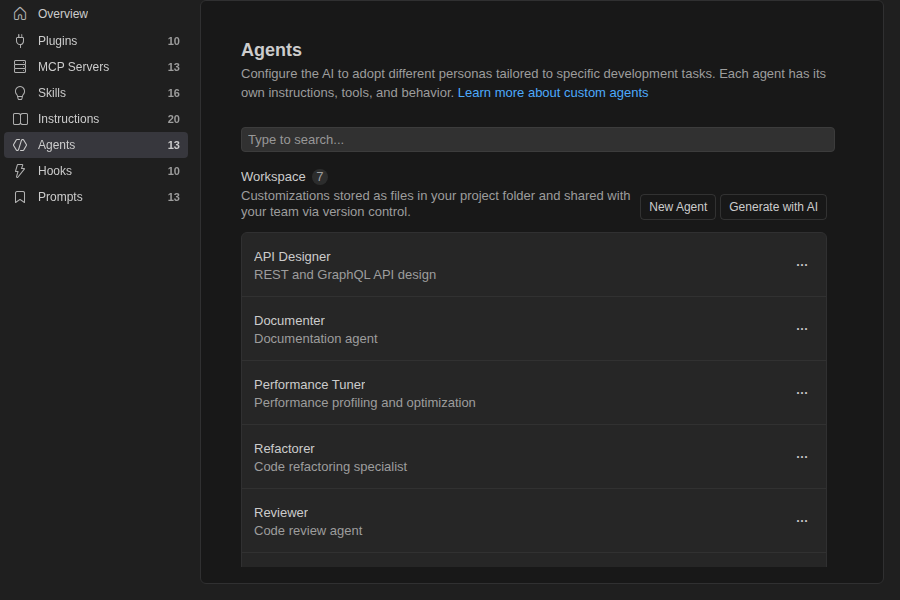Screen dimensions: 900x600
Task: Click the Prompts bookmark icon
Action: pyautogui.click(x=20, y=197)
